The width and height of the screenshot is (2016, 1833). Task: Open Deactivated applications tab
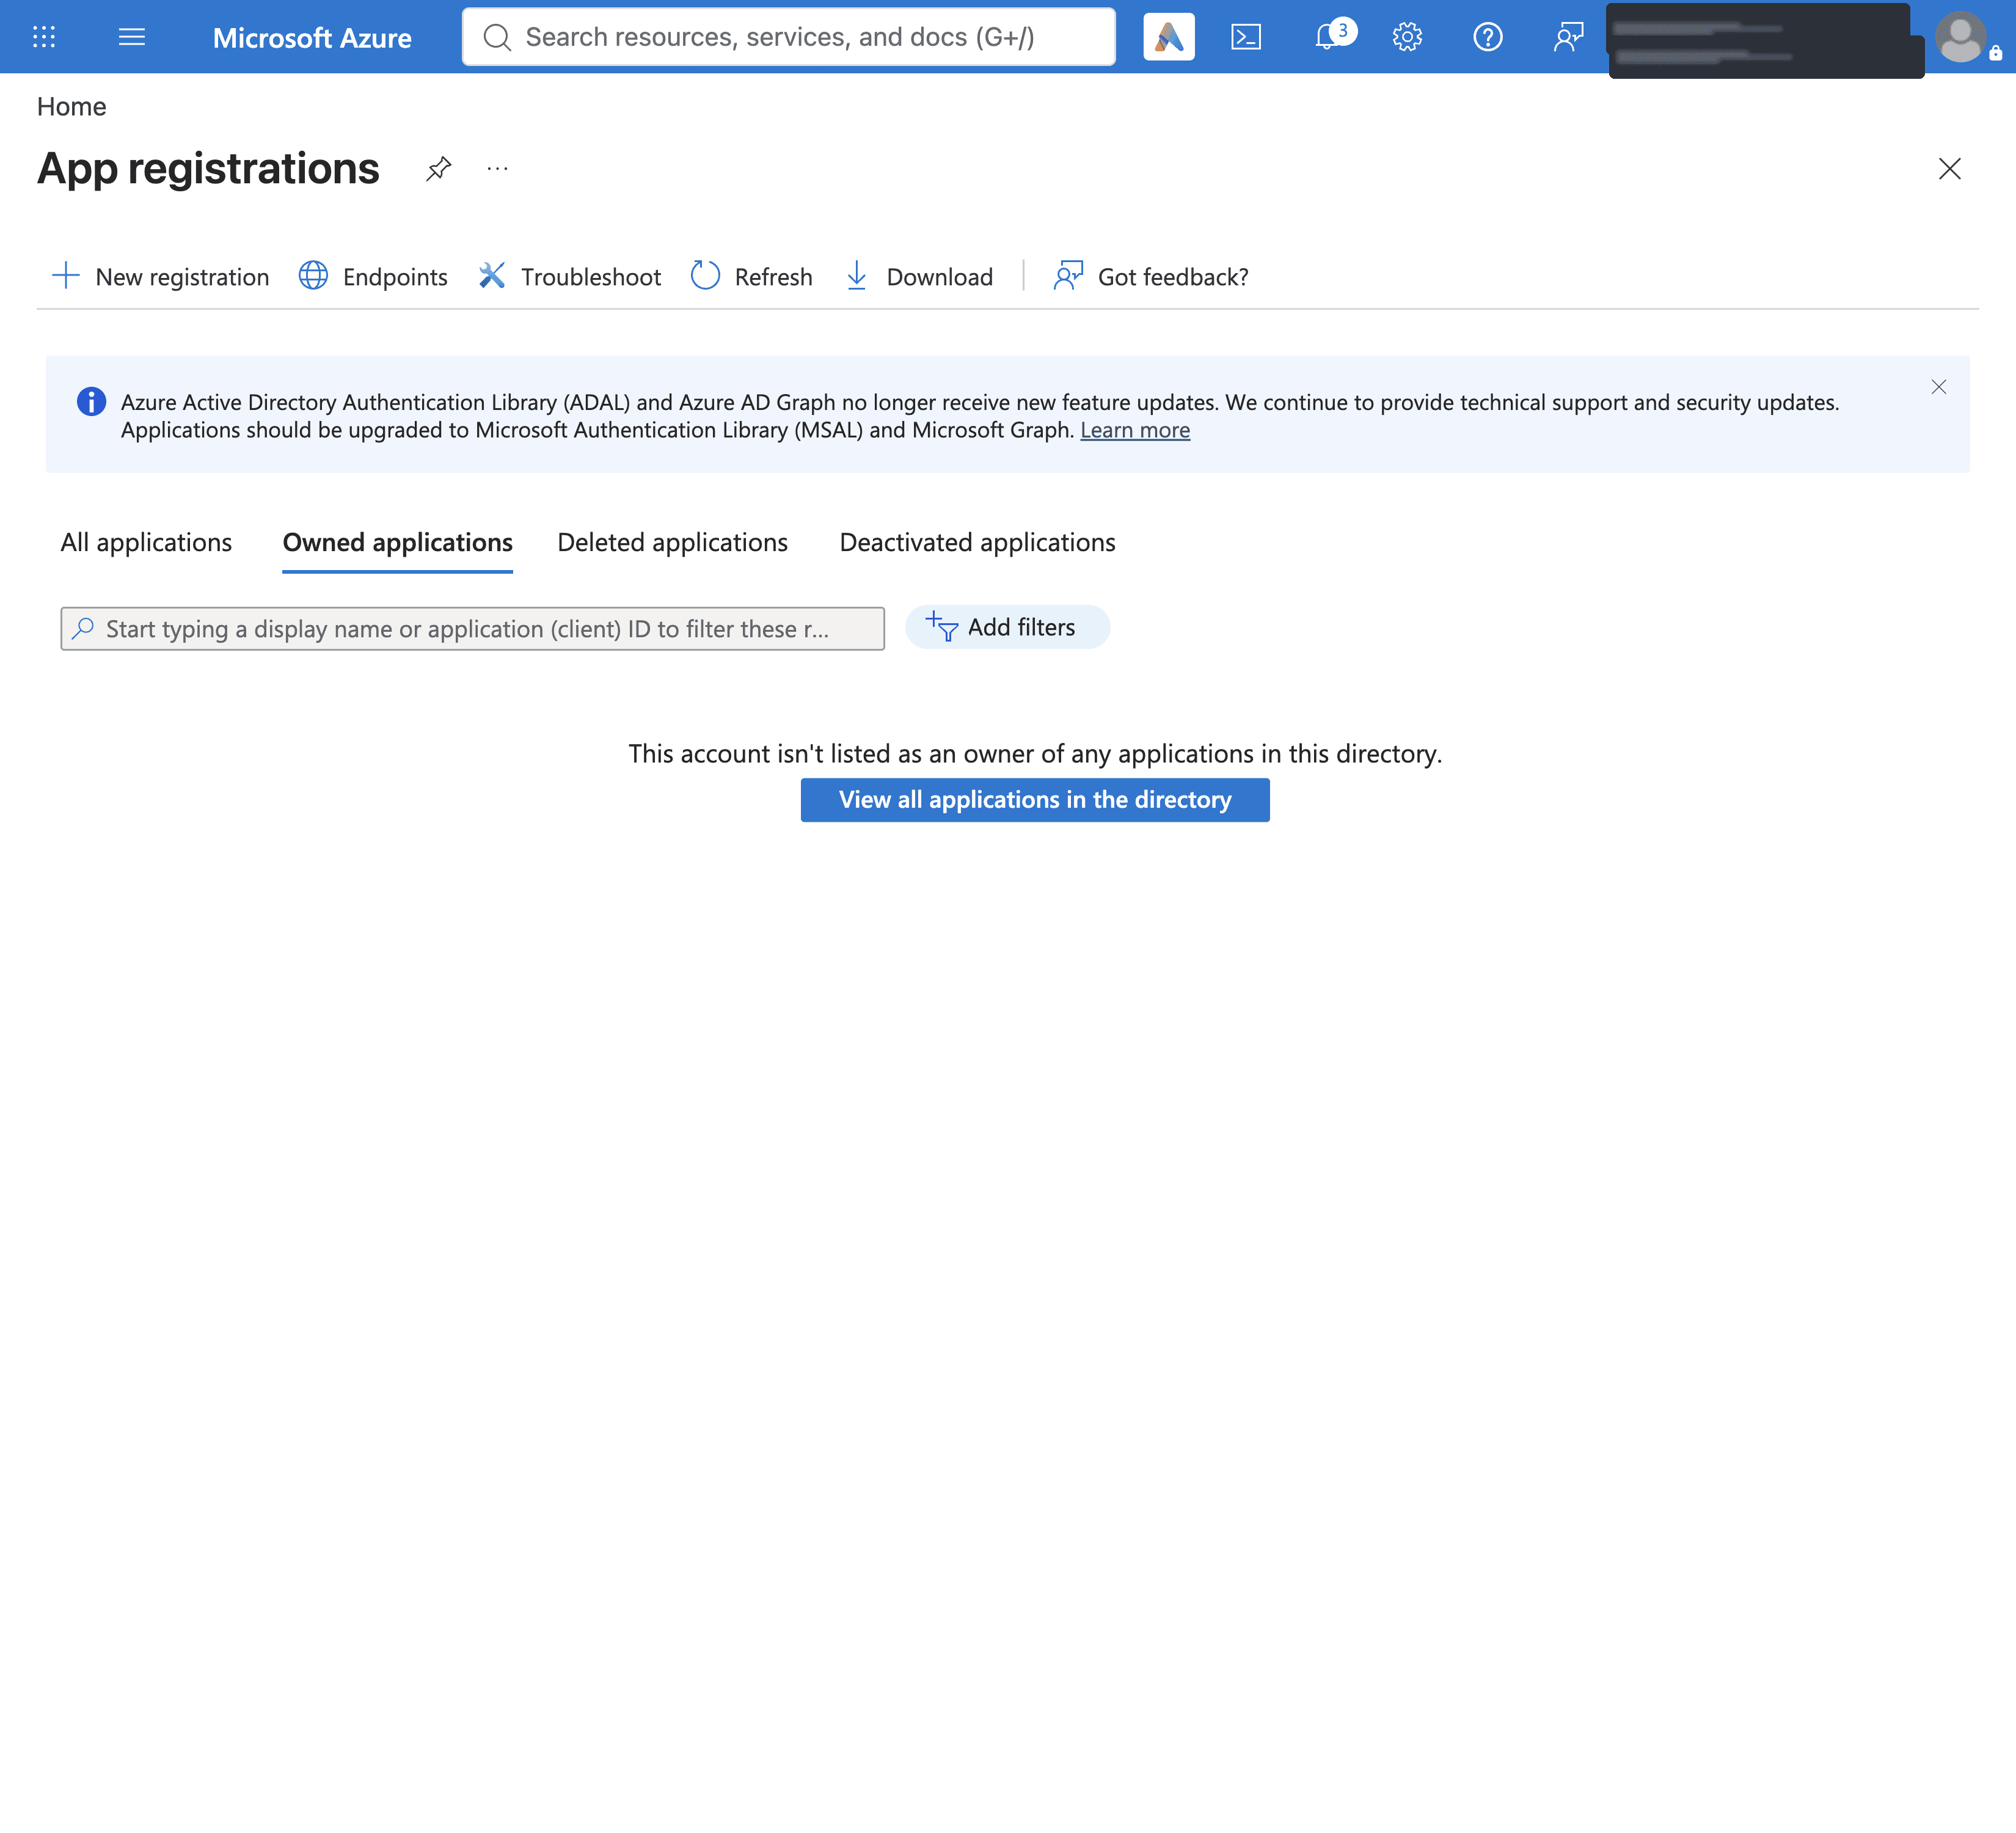pyautogui.click(x=977, y=542)
